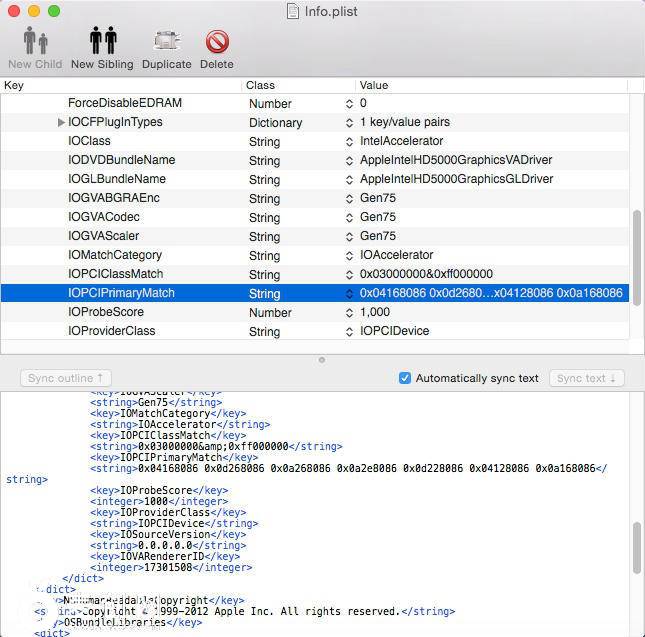Sort by the Key column header
Viewport: 645px width, 637px height.
(120, 86)
